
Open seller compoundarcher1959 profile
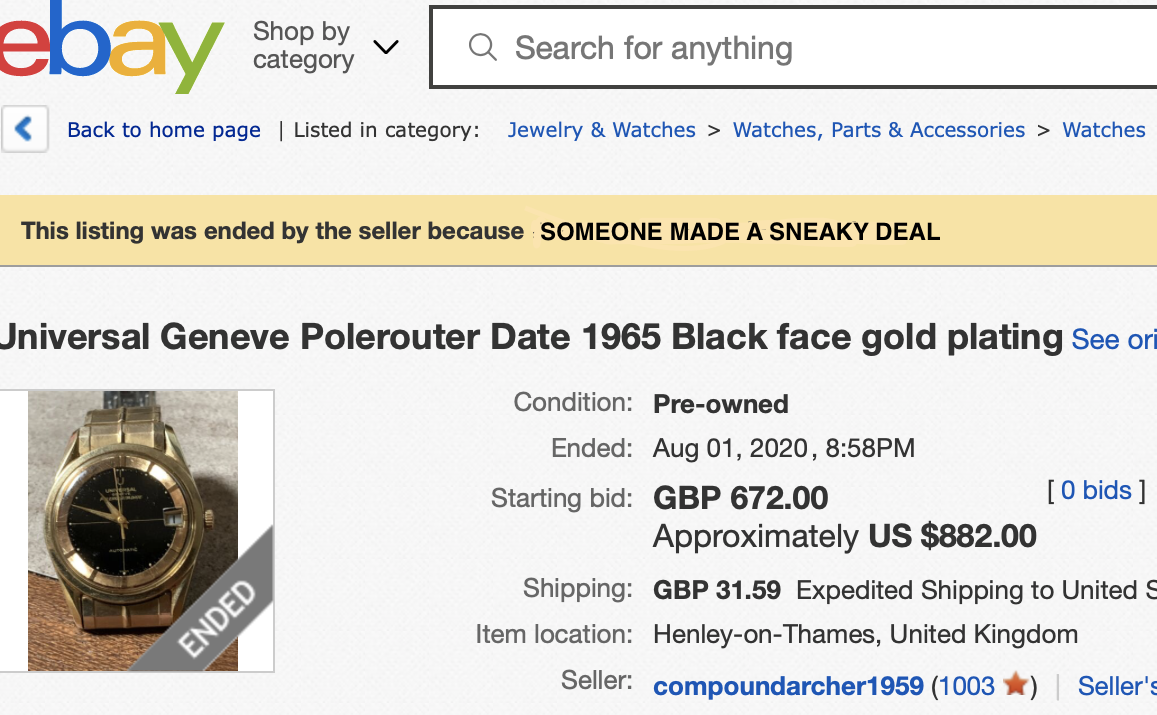tap(788, 687)
